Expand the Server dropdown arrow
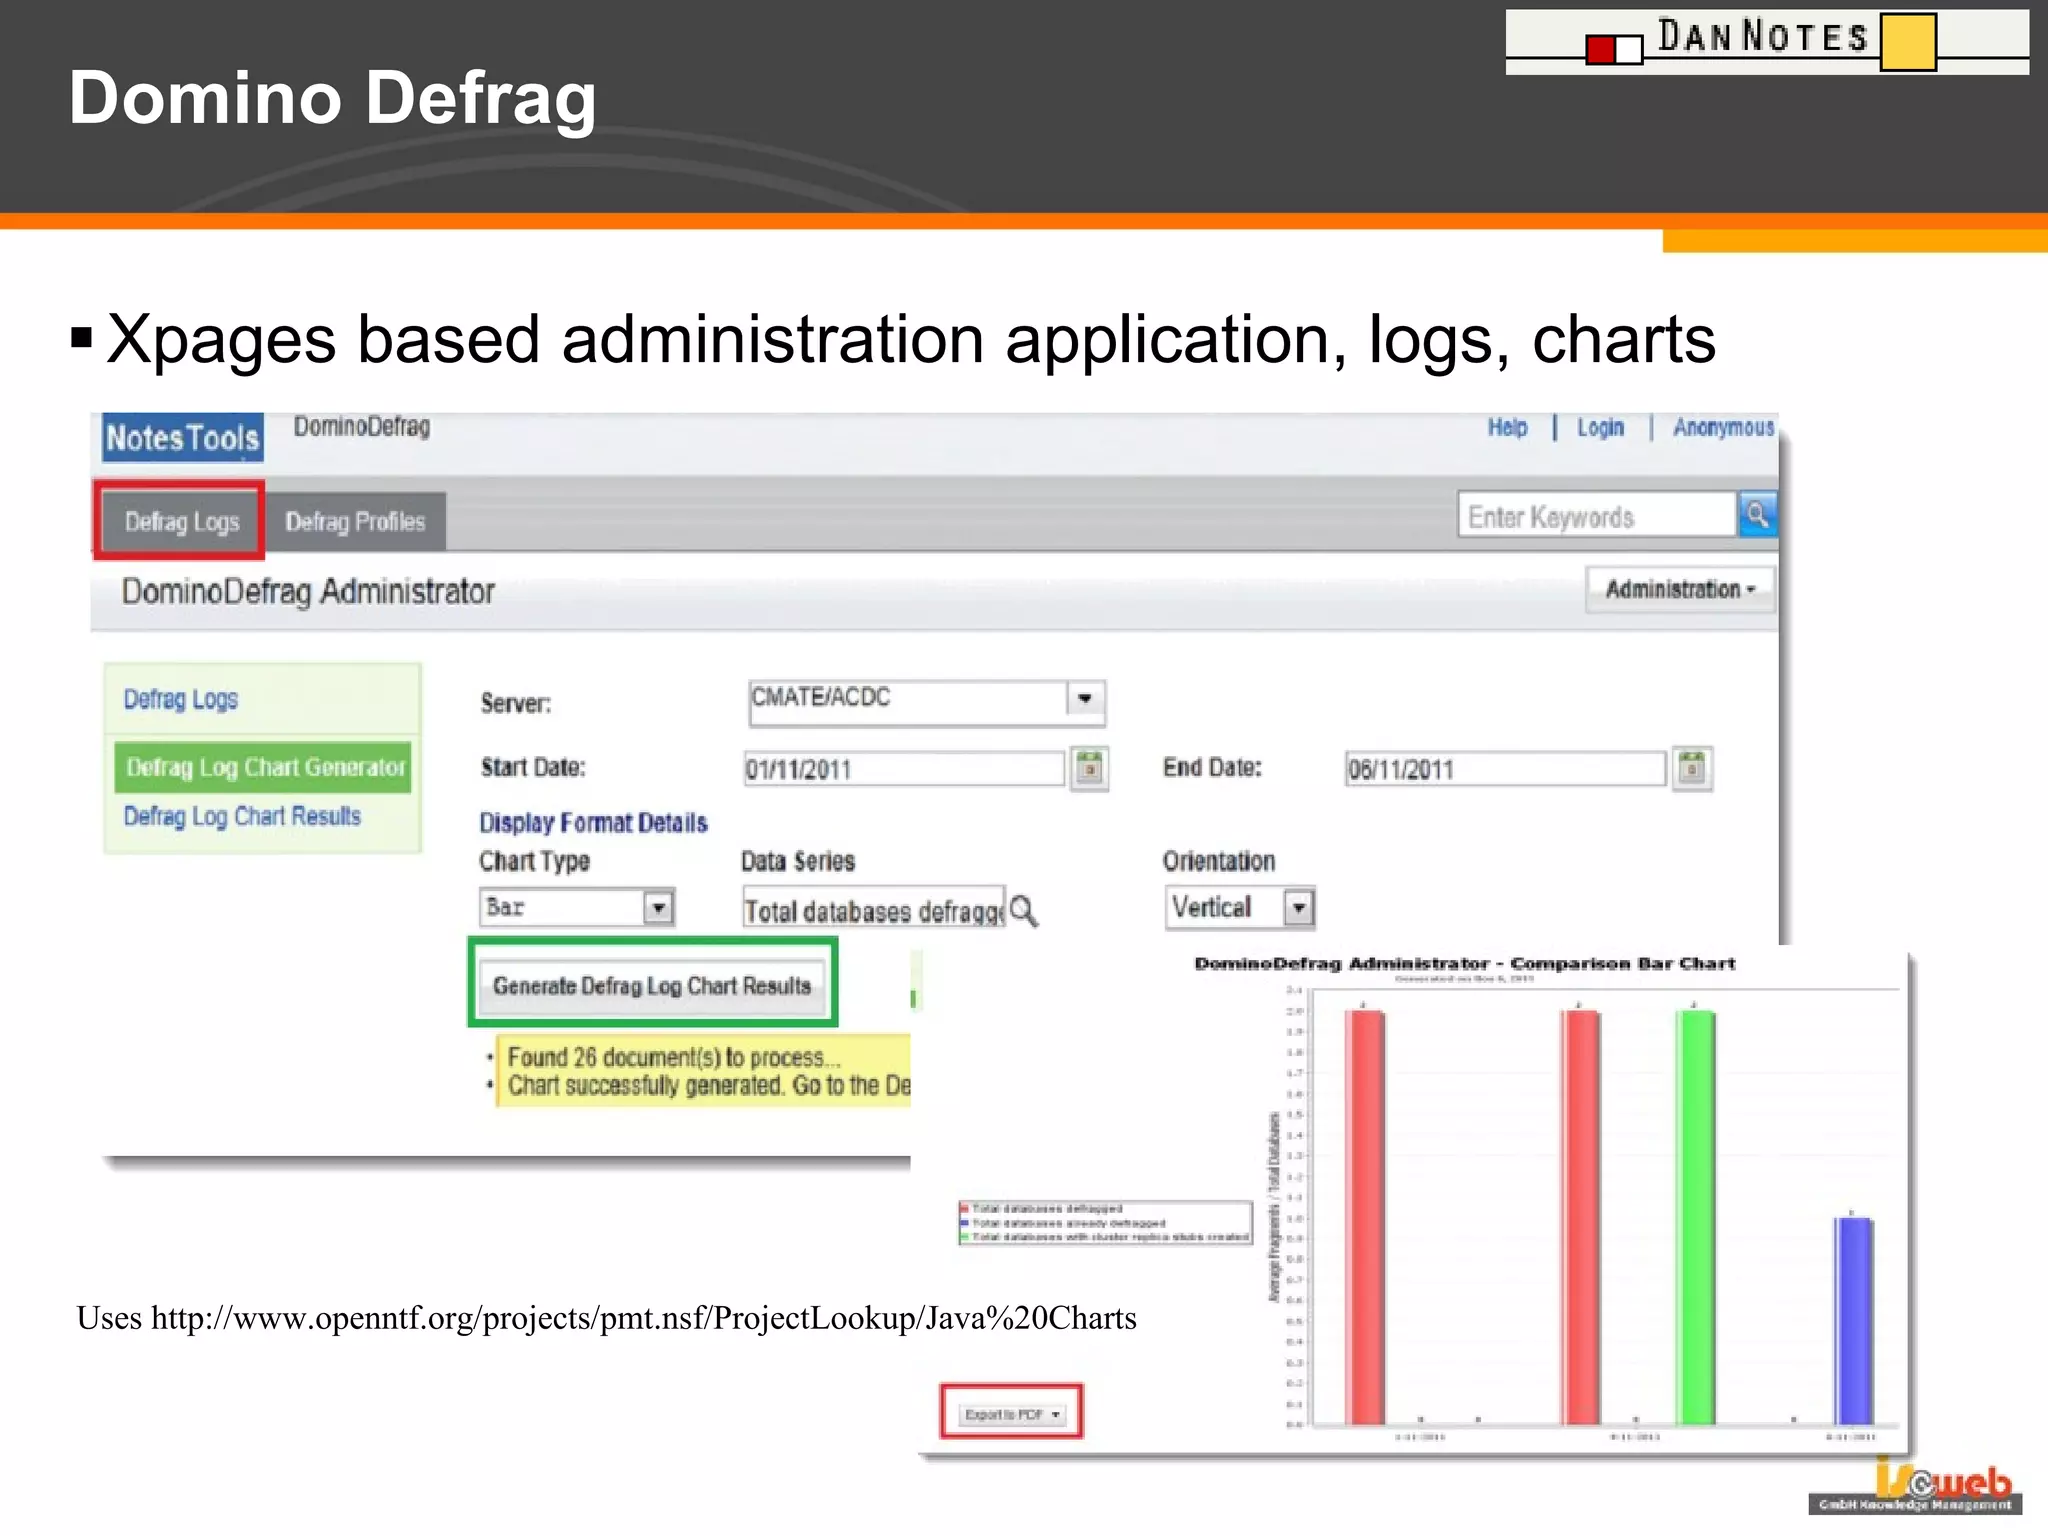The image size is (2048, 1536). [1085, 699]
